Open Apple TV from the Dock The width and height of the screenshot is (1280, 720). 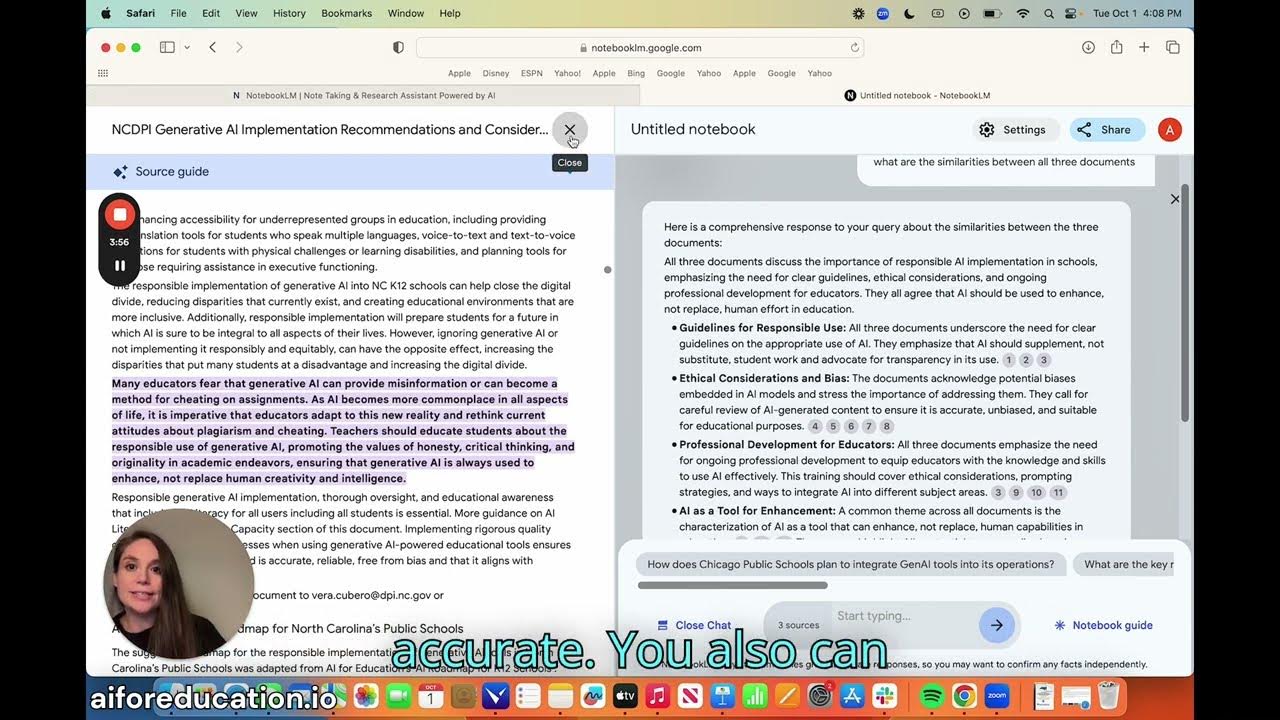click(x=625, y=696)
